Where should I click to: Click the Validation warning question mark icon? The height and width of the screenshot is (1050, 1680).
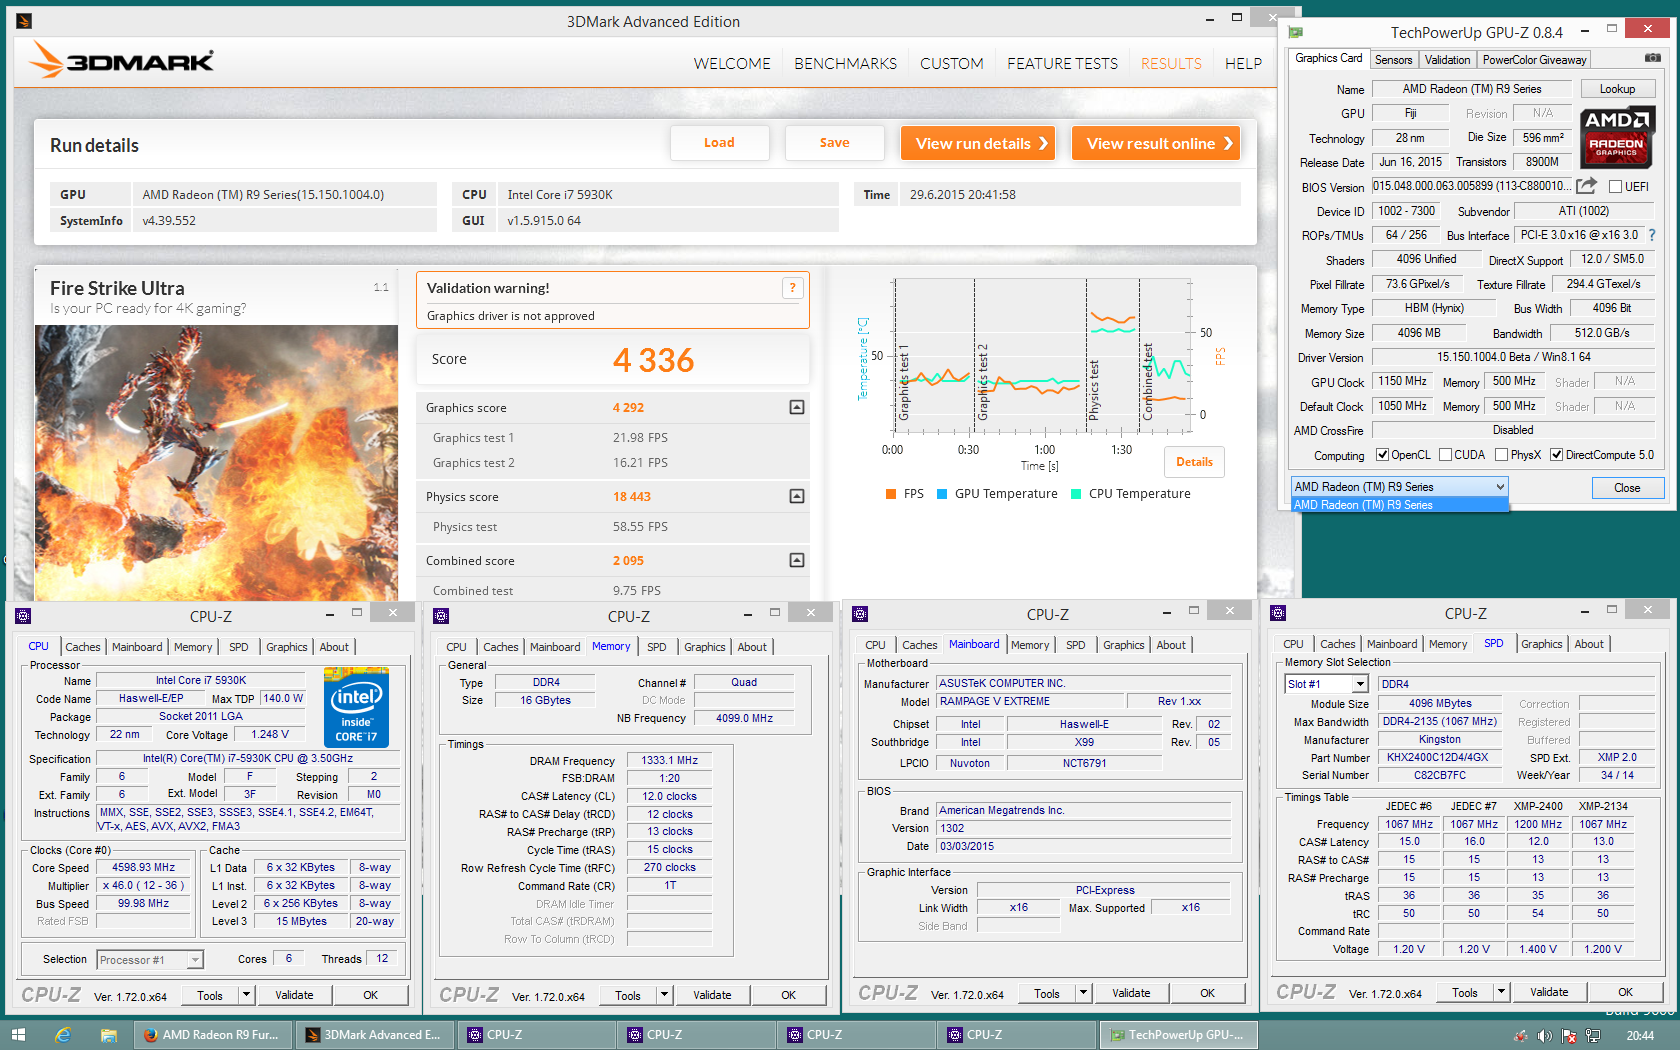(792, 288)
